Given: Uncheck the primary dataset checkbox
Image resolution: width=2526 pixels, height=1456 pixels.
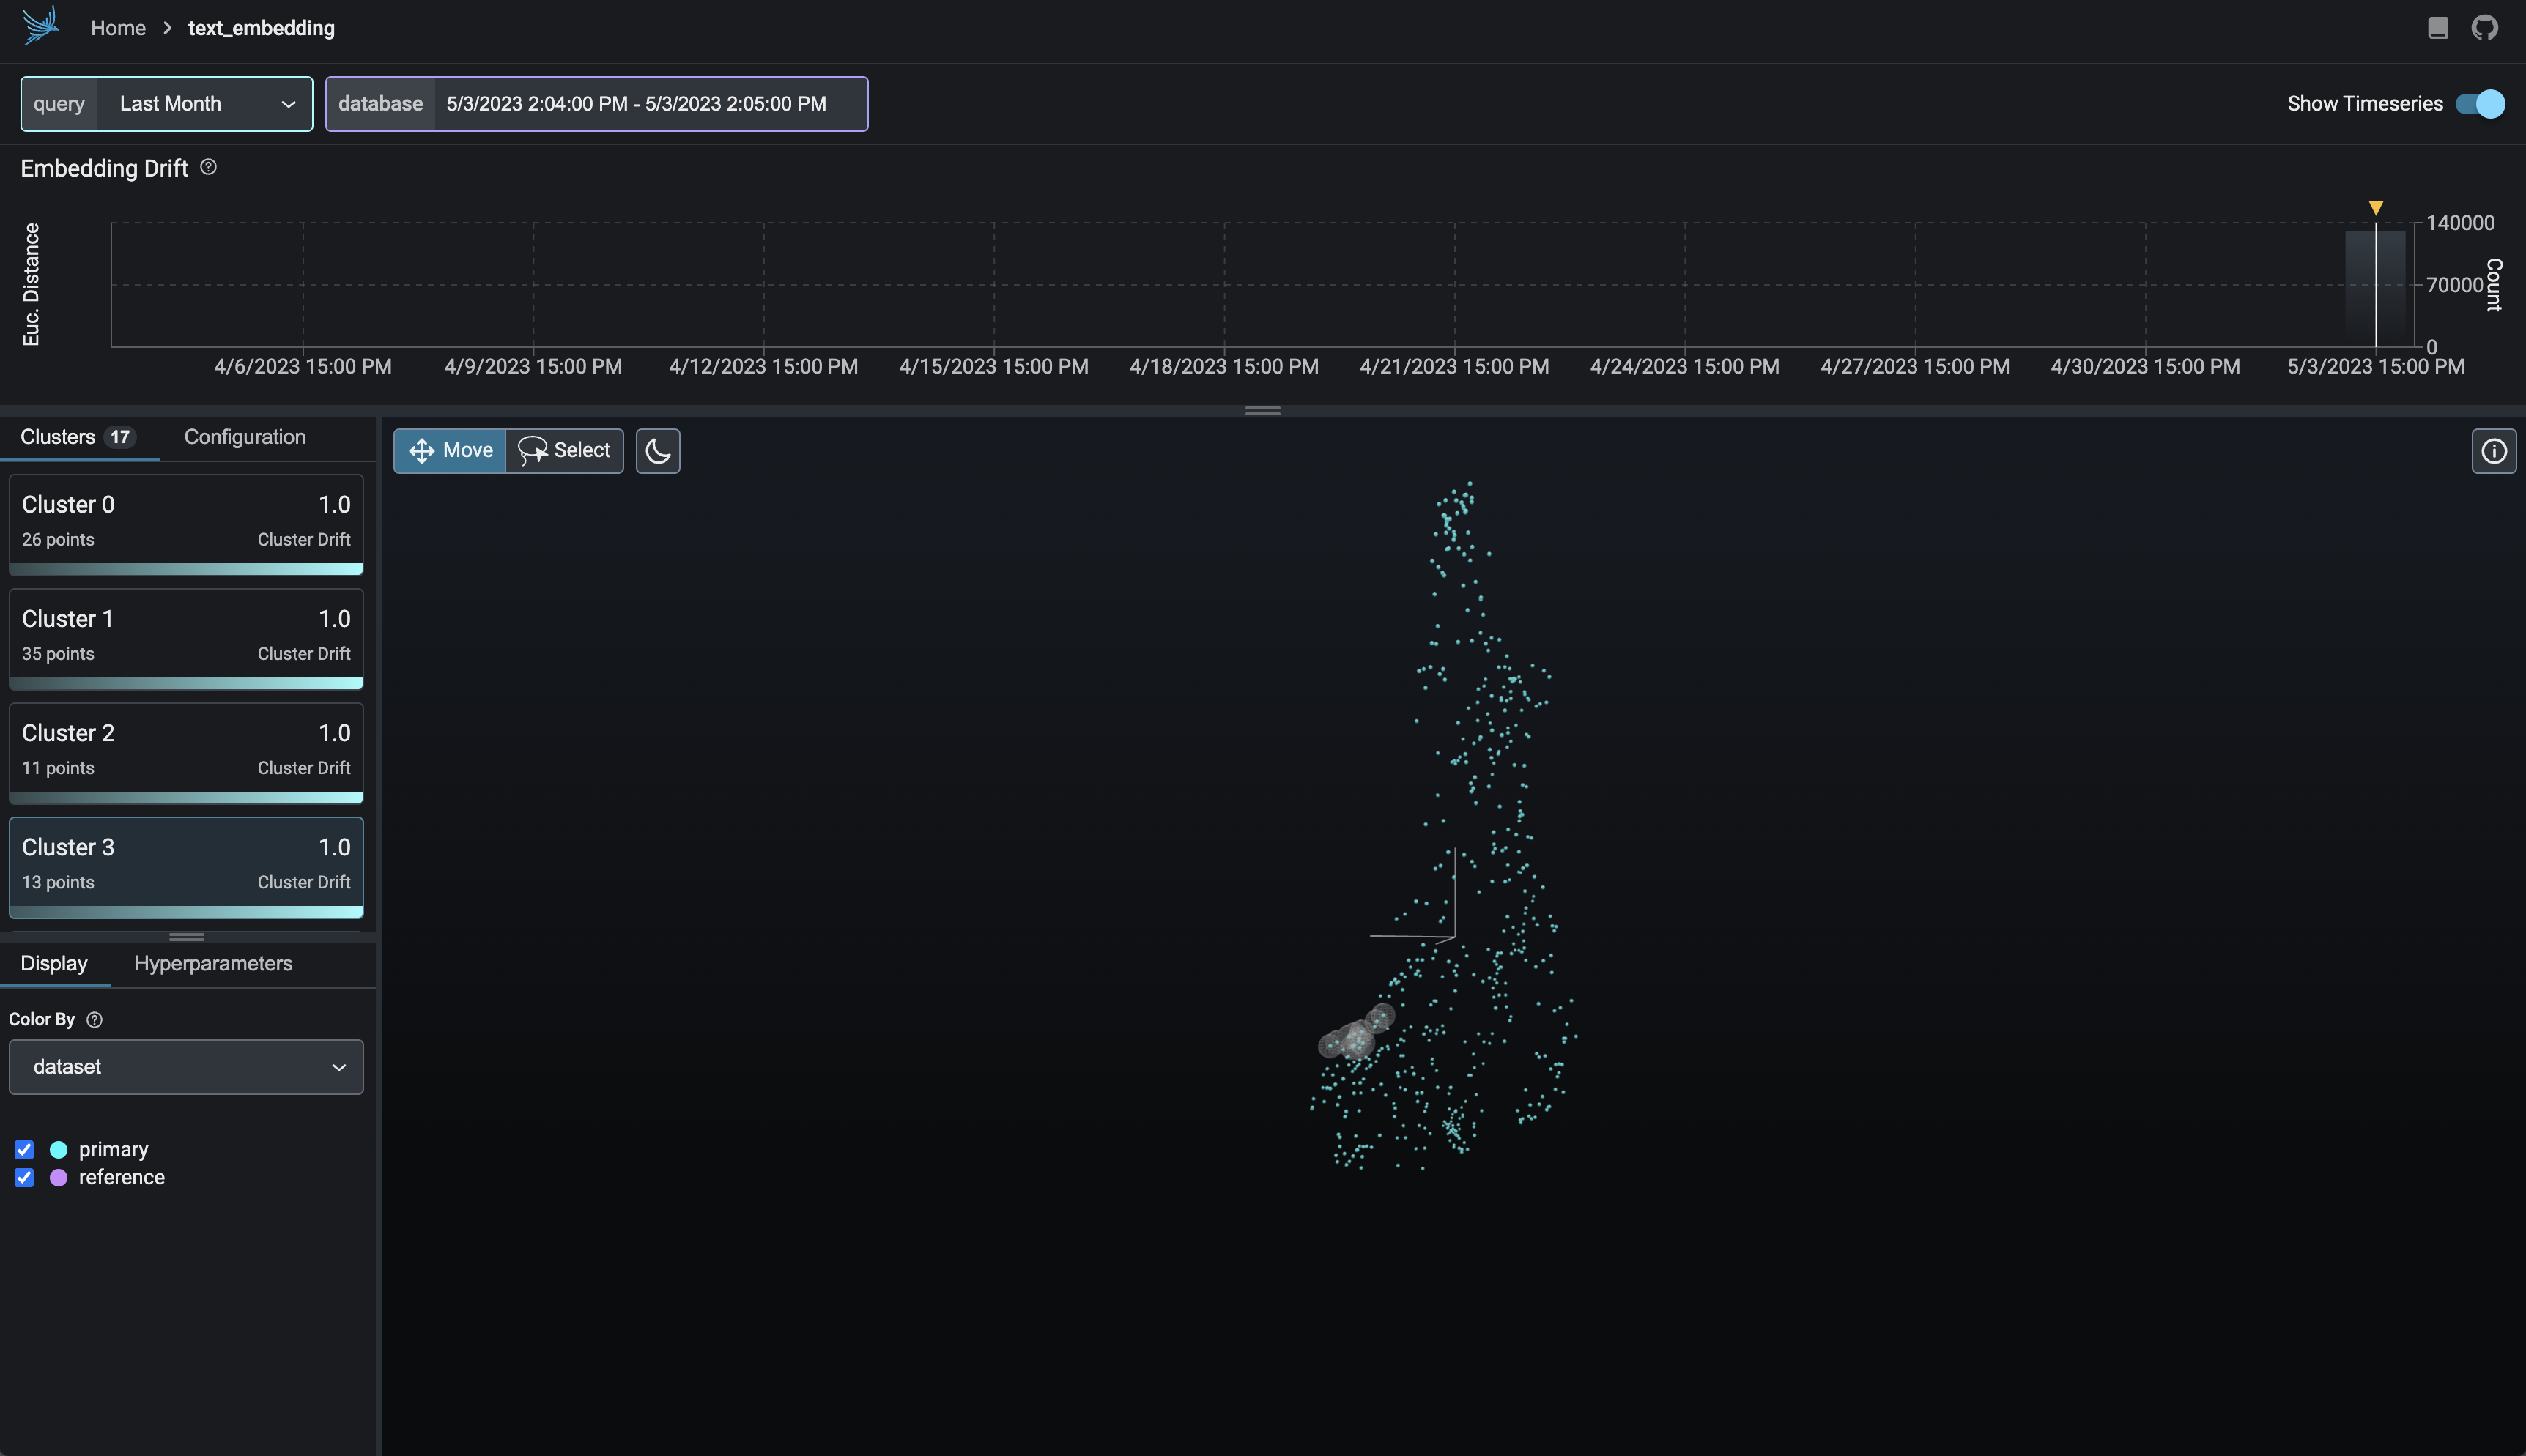Looking at the screenshot, I should click(x=25, y=1149).
